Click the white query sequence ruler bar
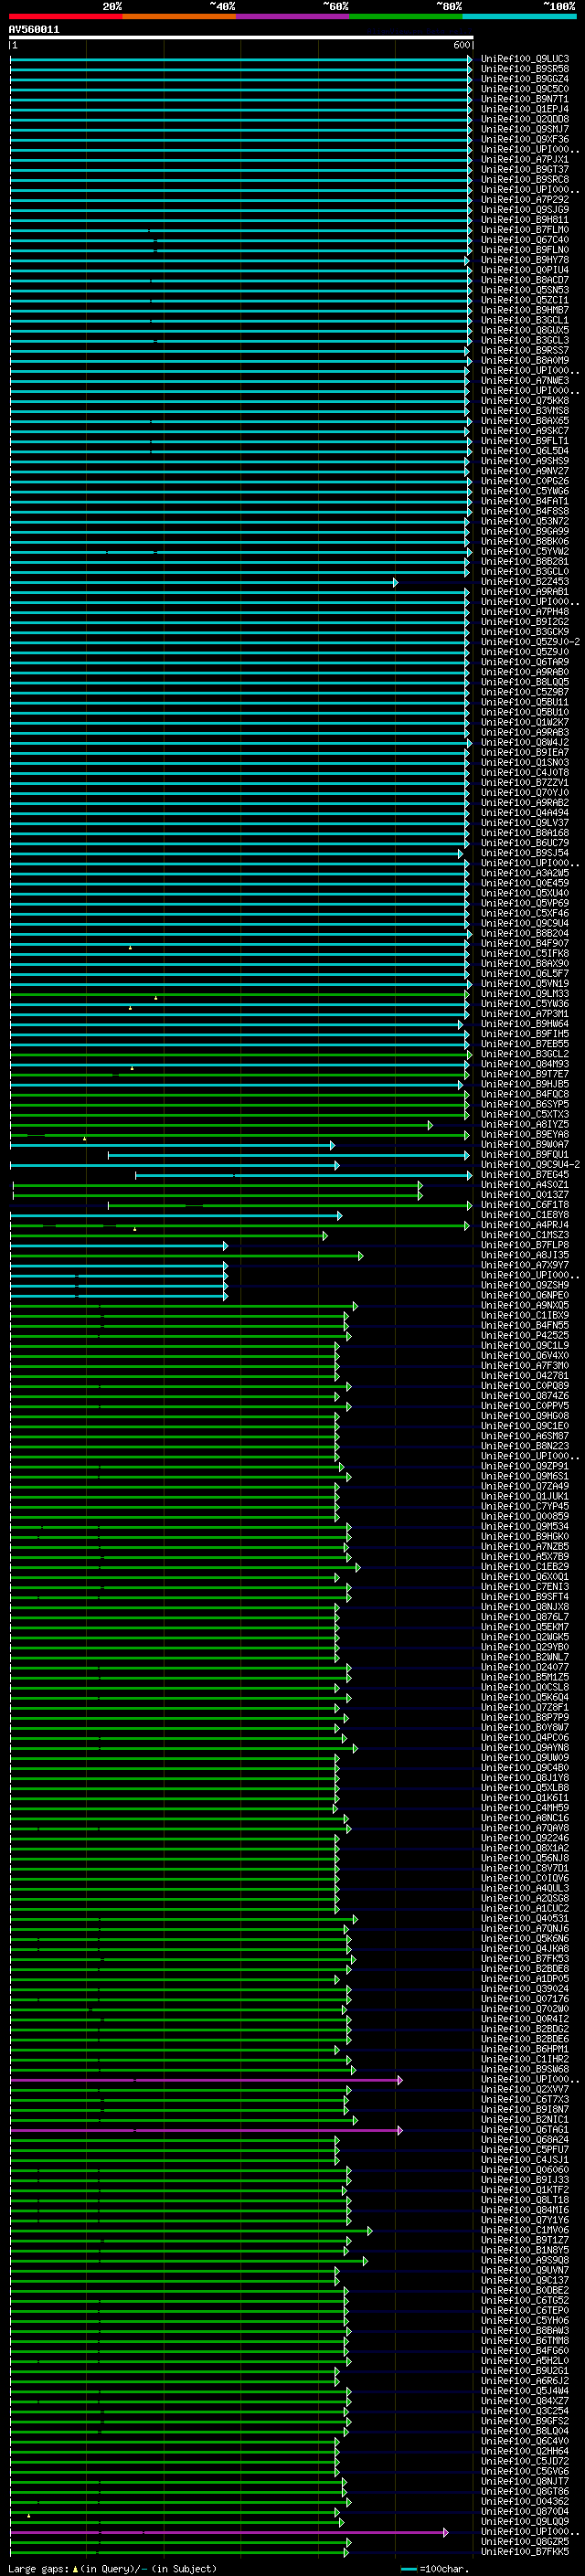Viewport: 585px width, 2576px height. pyautogui.click(x=241, y=38)
